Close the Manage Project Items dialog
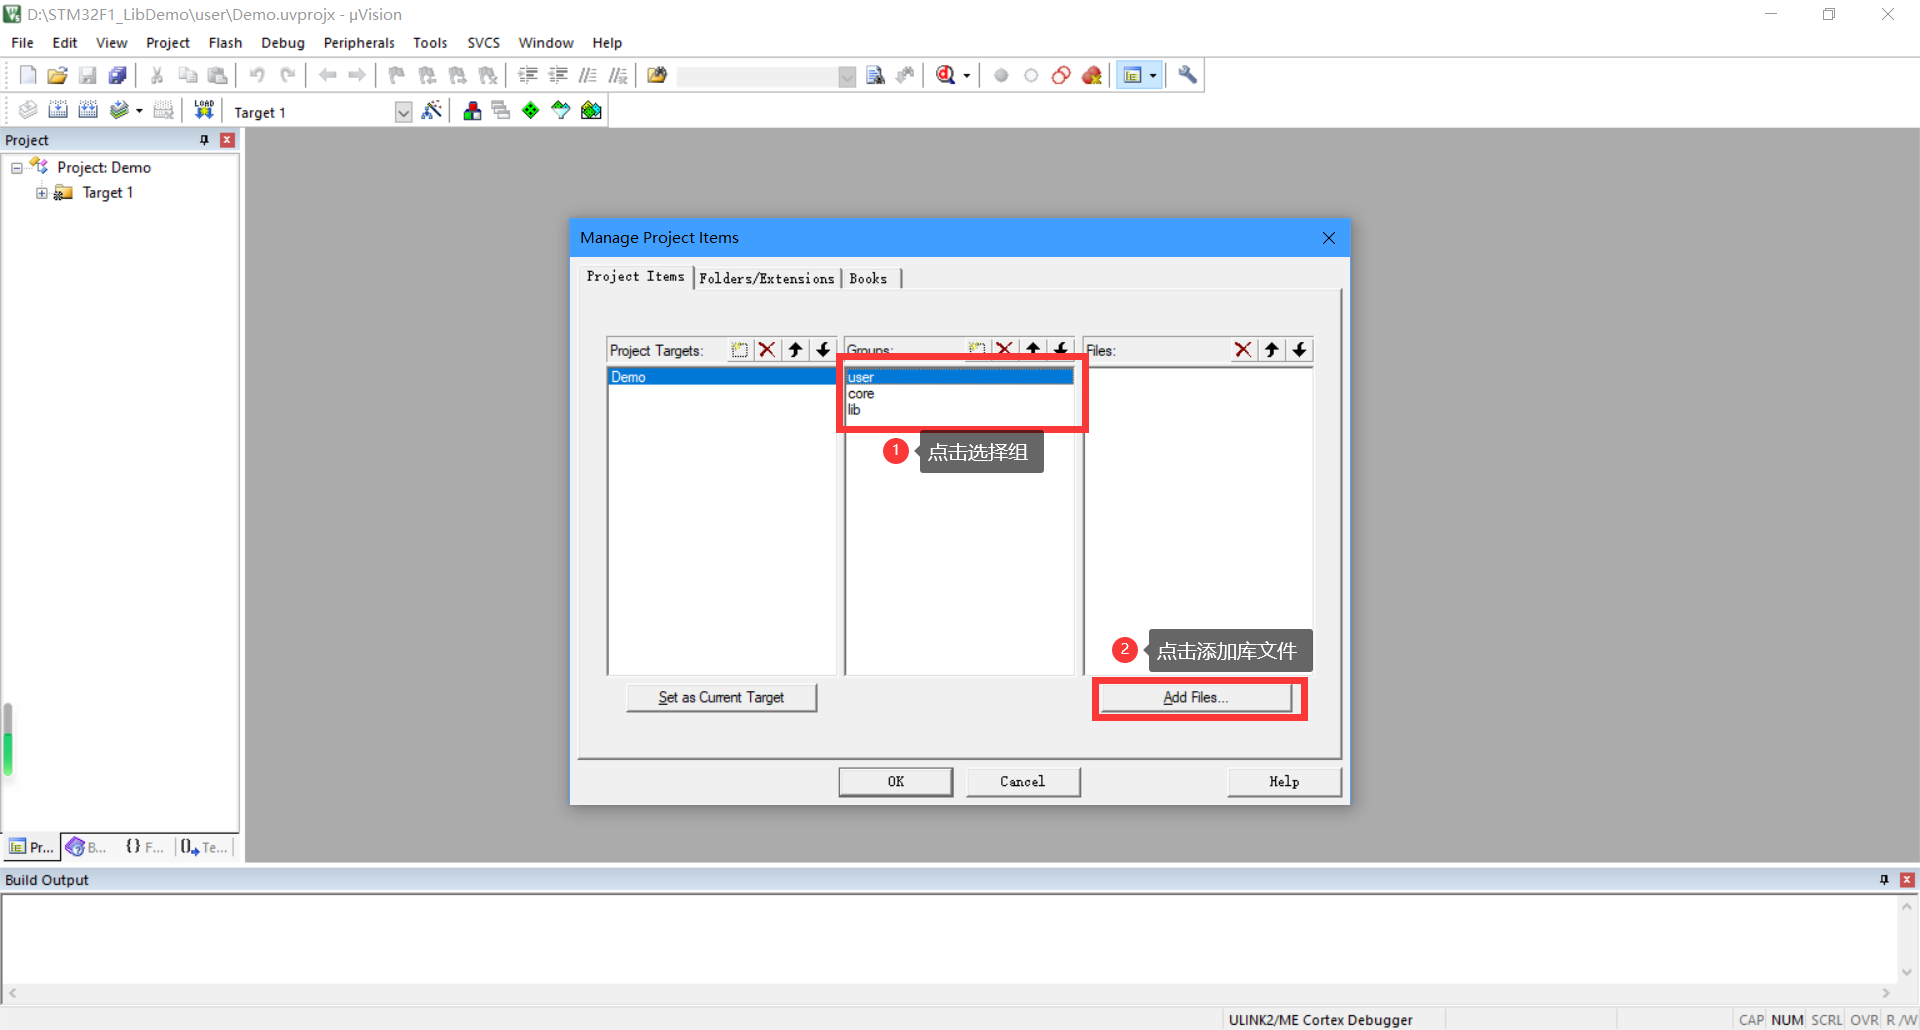Viewport: 1920px width, 1030px height. click(1329, 238)
